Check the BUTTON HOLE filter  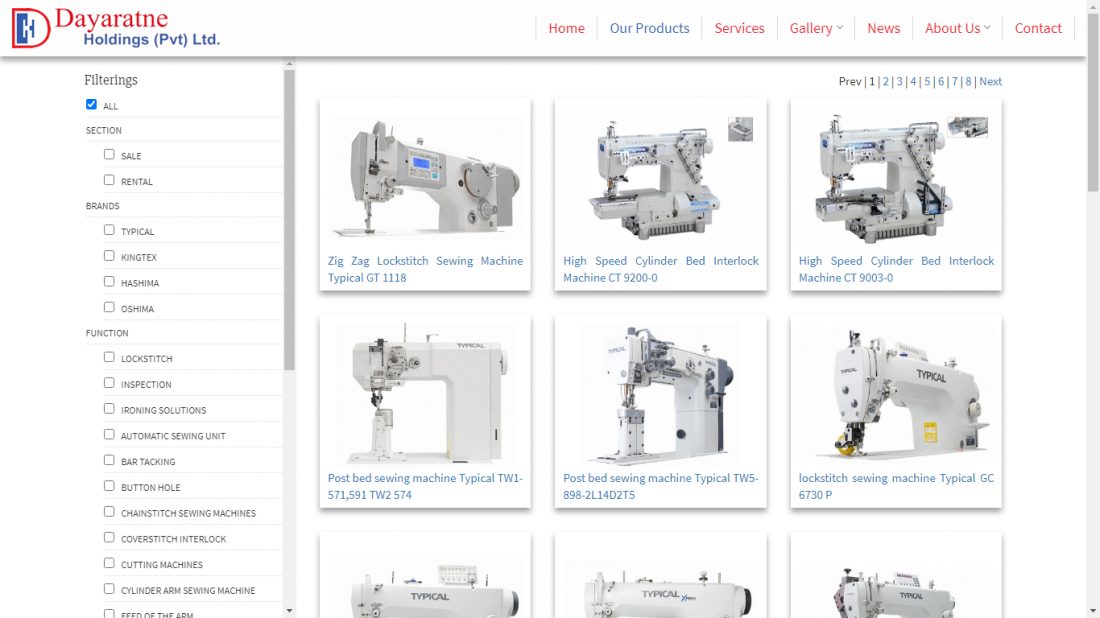(109, 486)
